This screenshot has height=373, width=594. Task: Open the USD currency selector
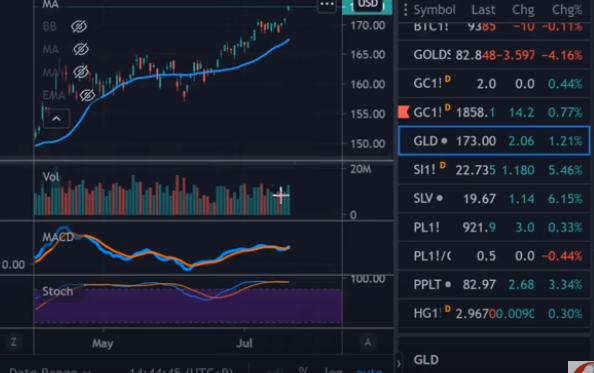[x=367, y=5]
